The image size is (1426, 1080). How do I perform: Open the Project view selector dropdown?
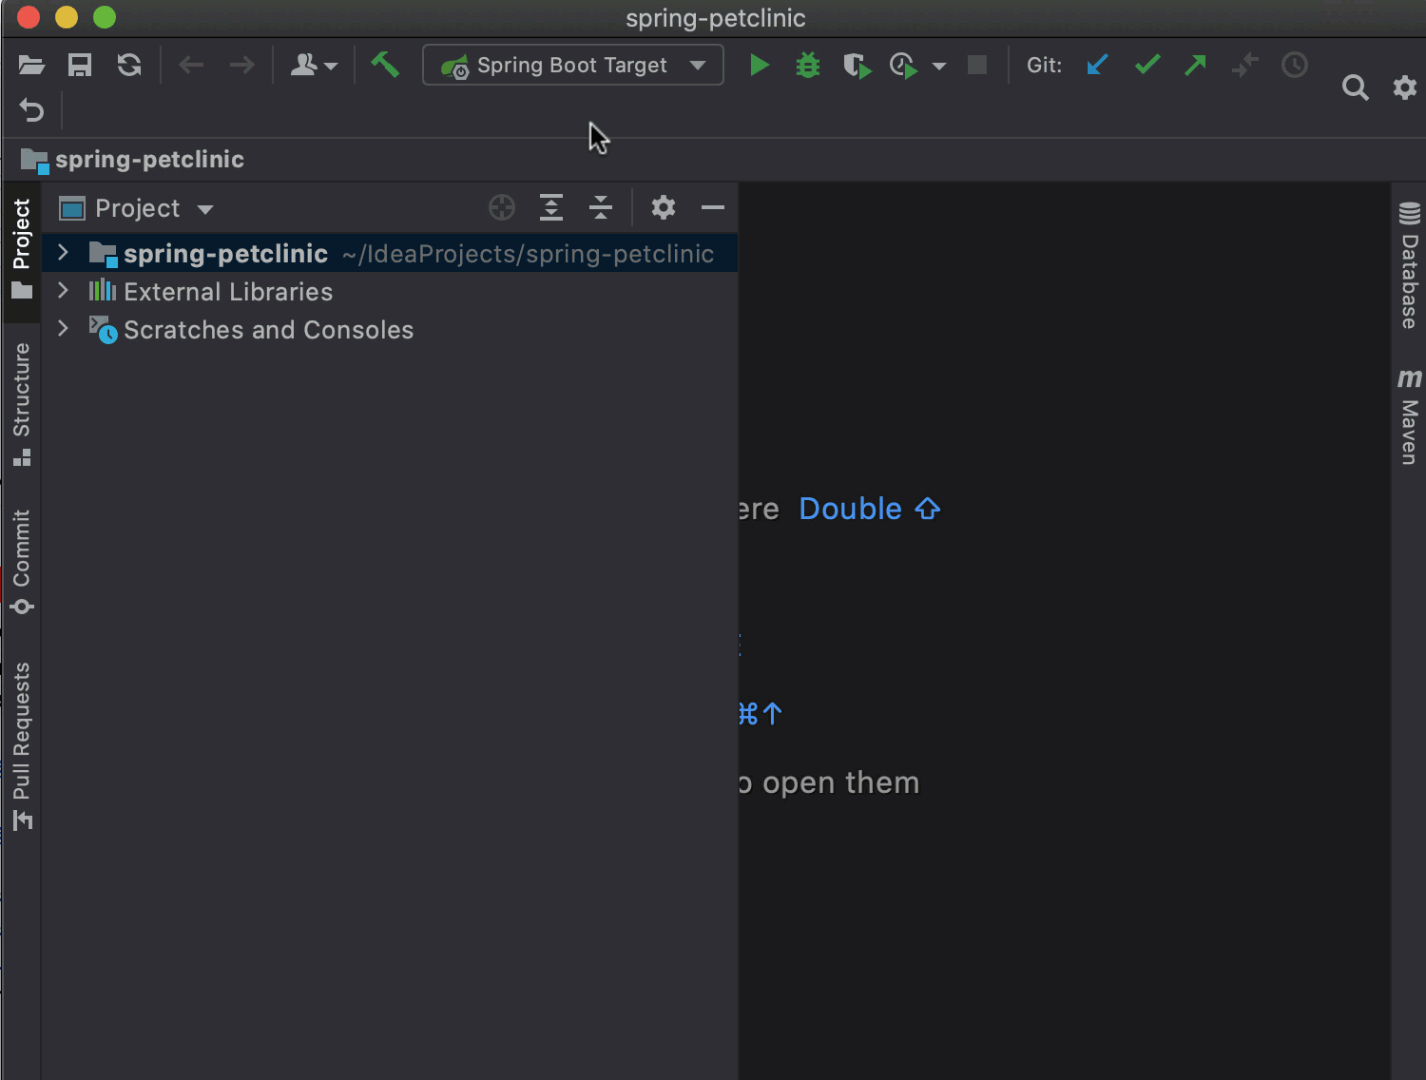[x=137, y=208]
